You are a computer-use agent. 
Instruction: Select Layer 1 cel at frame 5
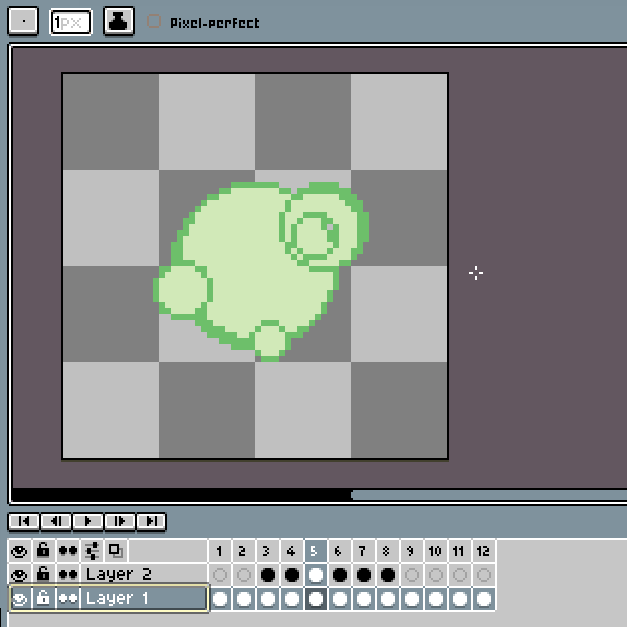coord(315,599)
